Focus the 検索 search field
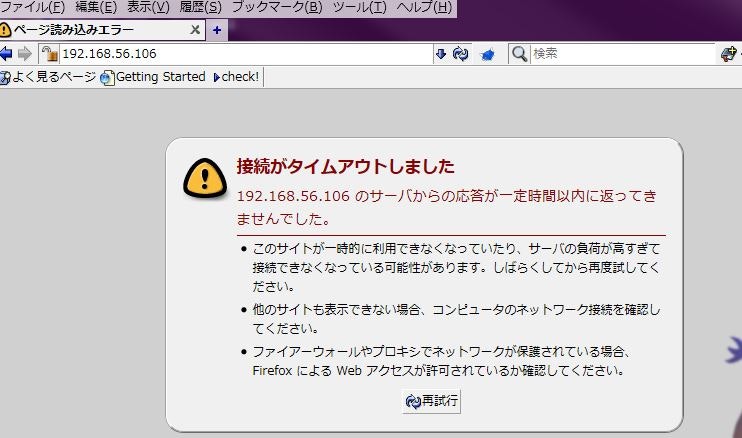This screenshot has height=438, width=742. click(x=622, y=53)
